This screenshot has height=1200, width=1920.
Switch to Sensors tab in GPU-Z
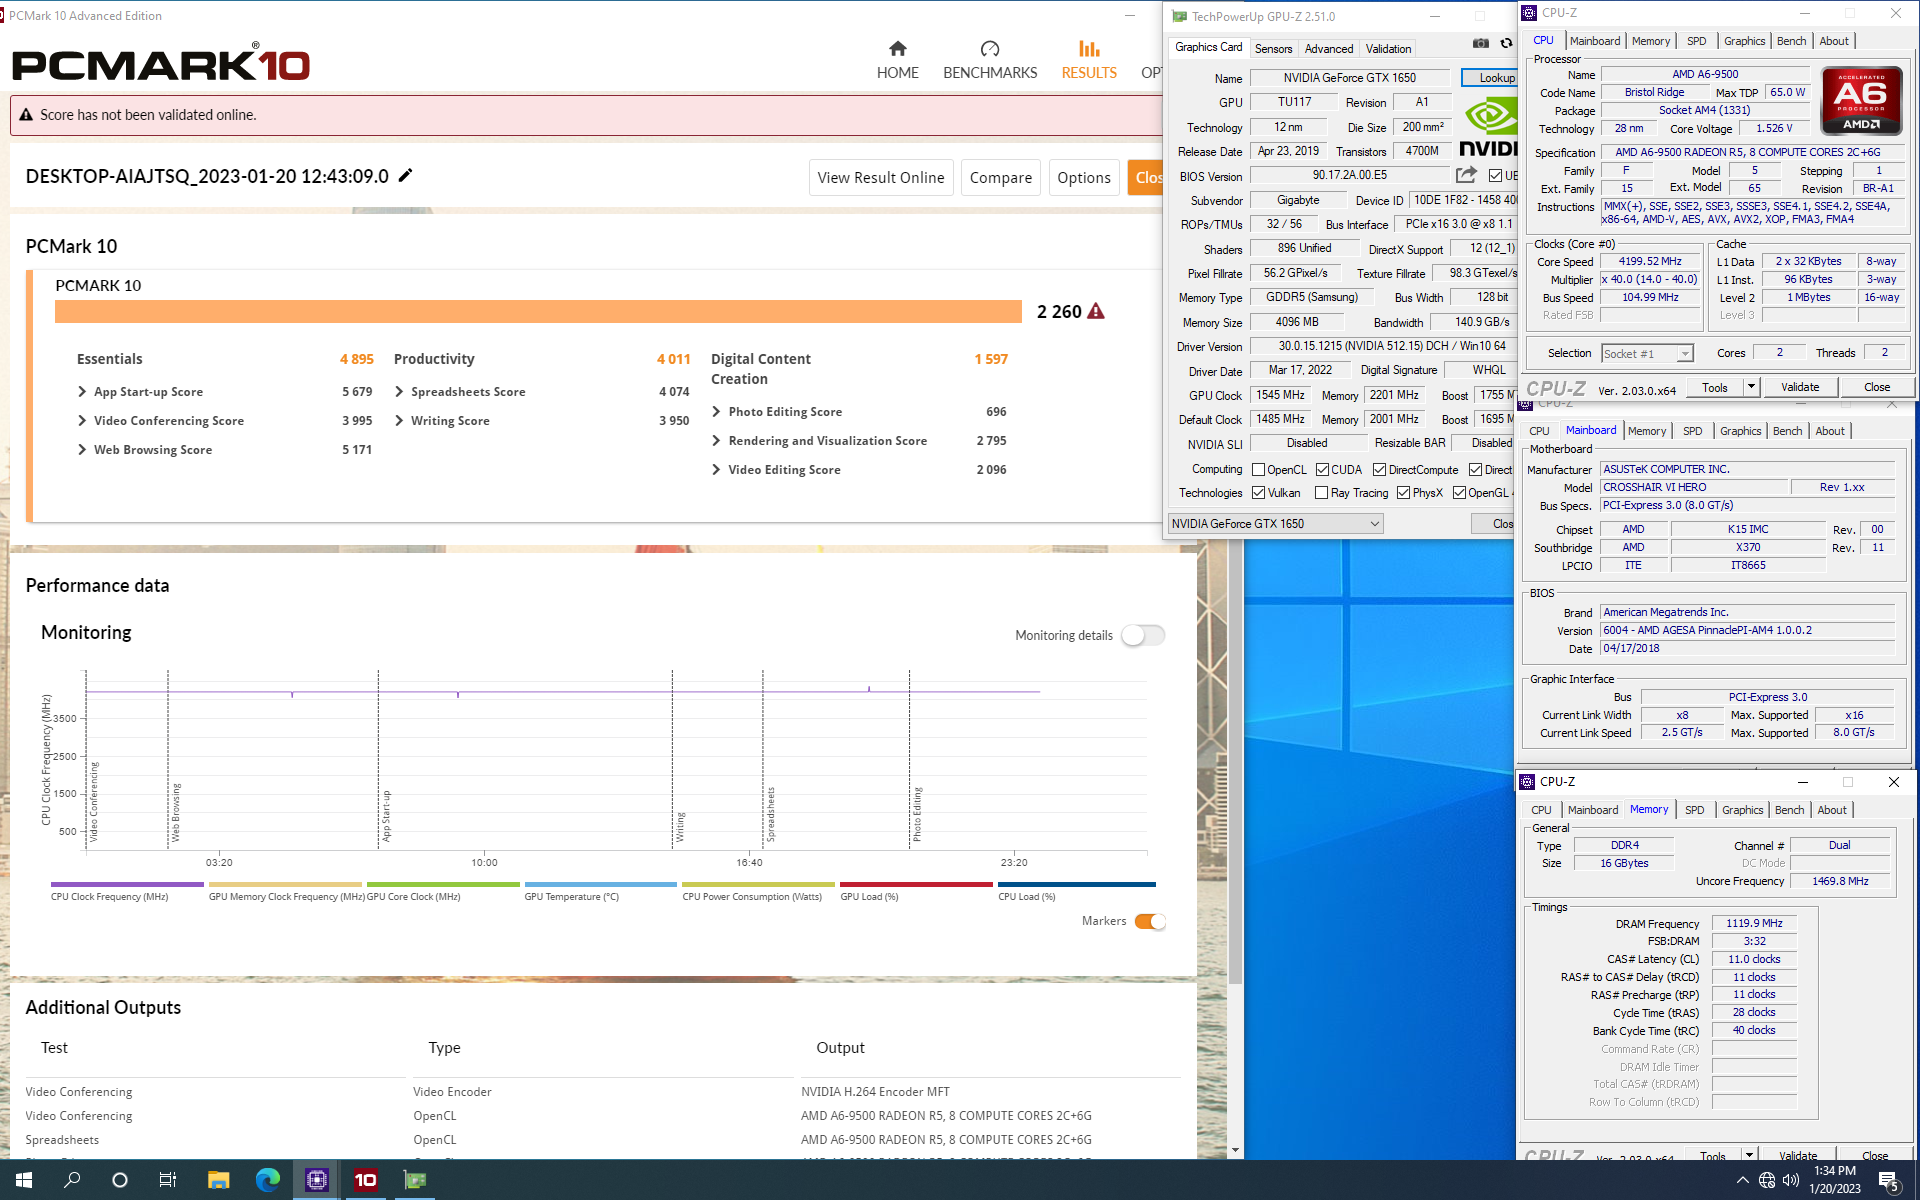pyautogui.click(x=1273, y=48)
